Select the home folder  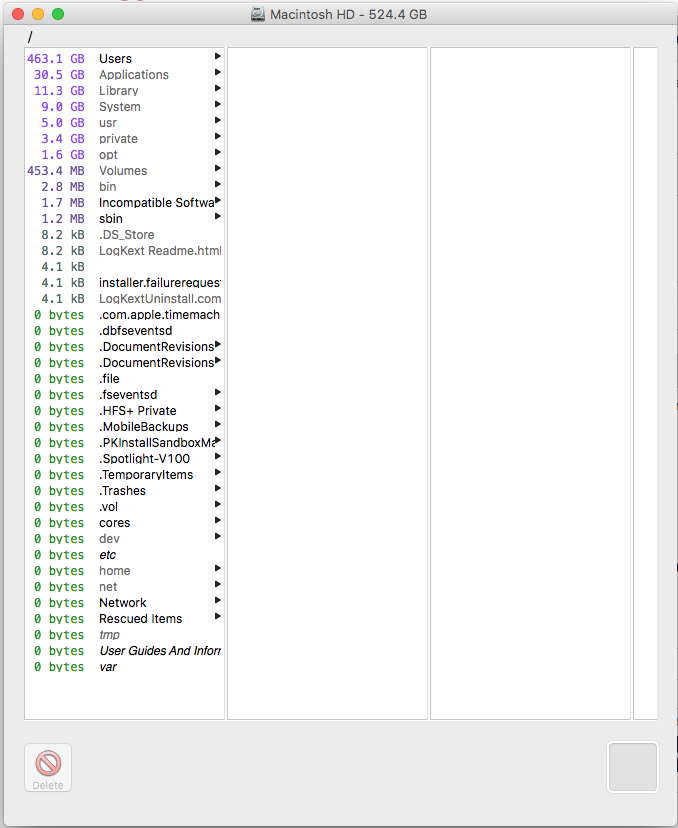point(115,571)
